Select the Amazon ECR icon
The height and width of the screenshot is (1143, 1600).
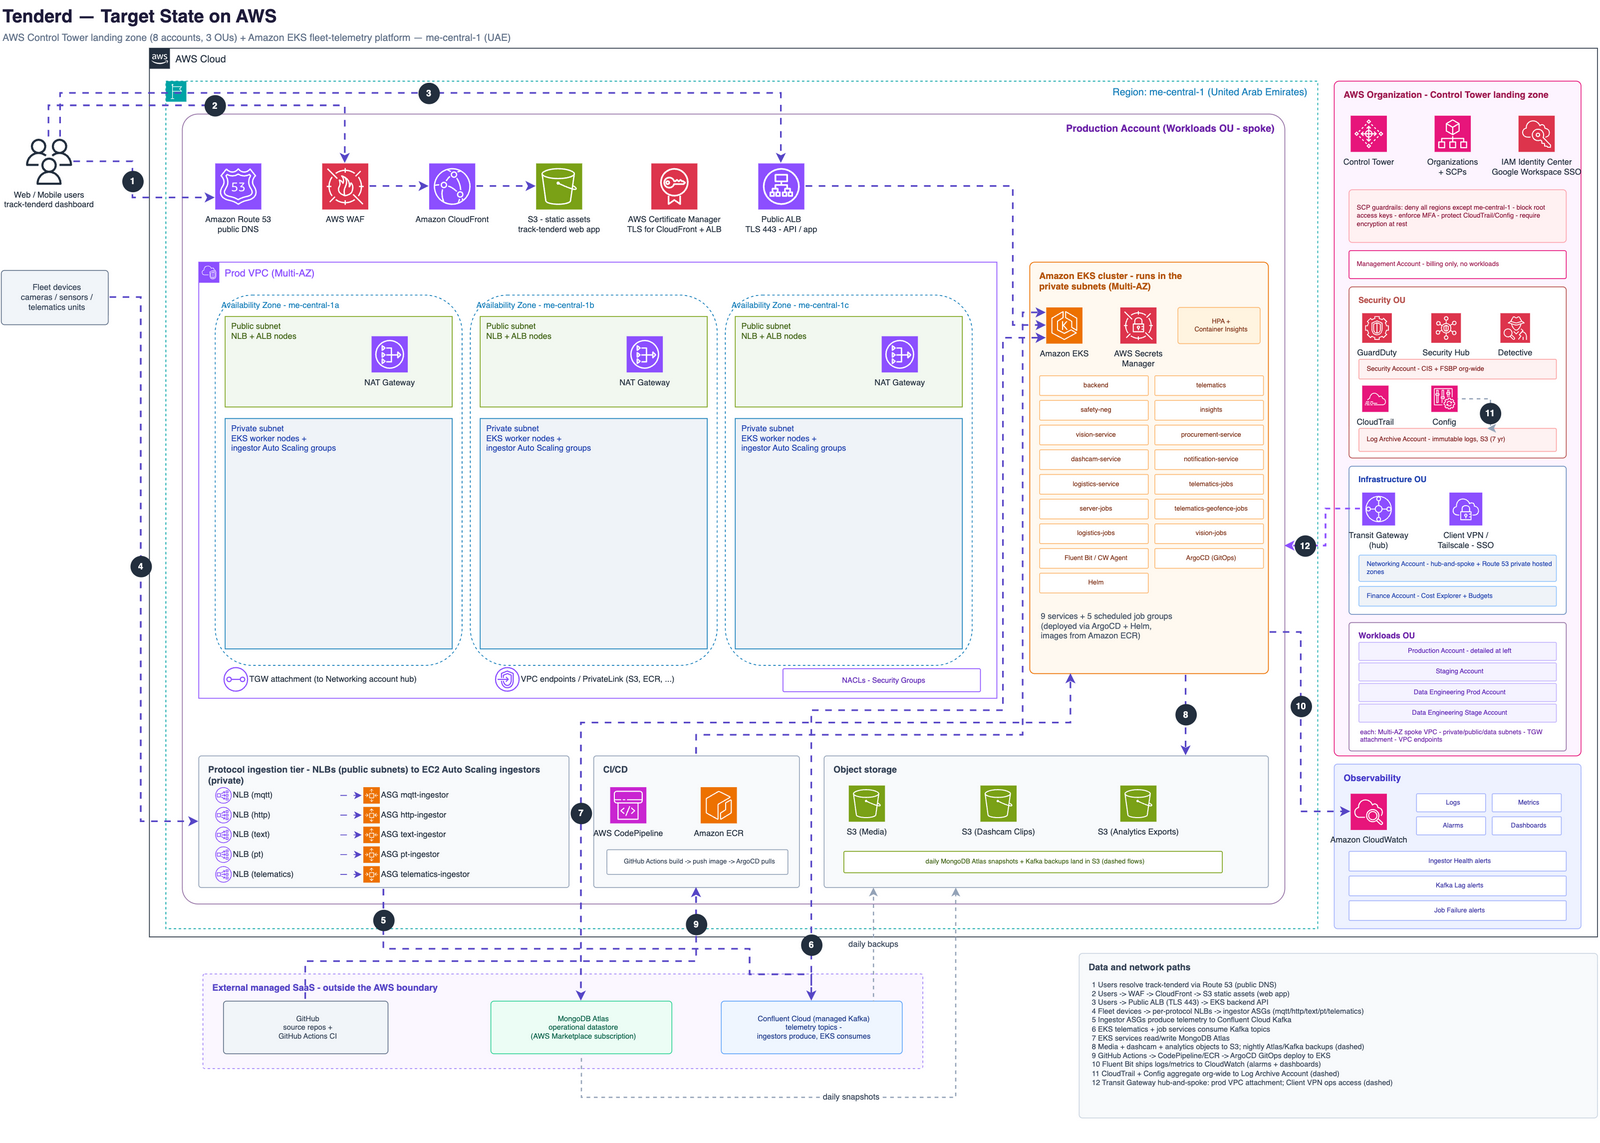tap(718, 806)
